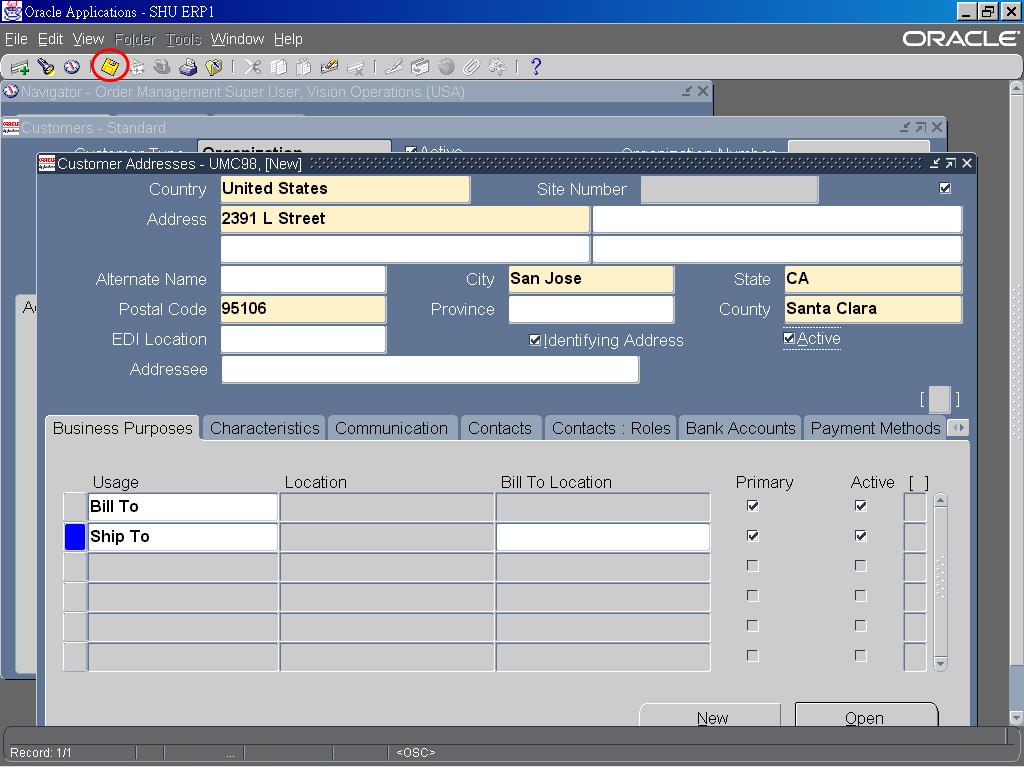Screen dimensions: 1024x768
Task: Click the Paste toolbar icon
Action: pos(304,67)
